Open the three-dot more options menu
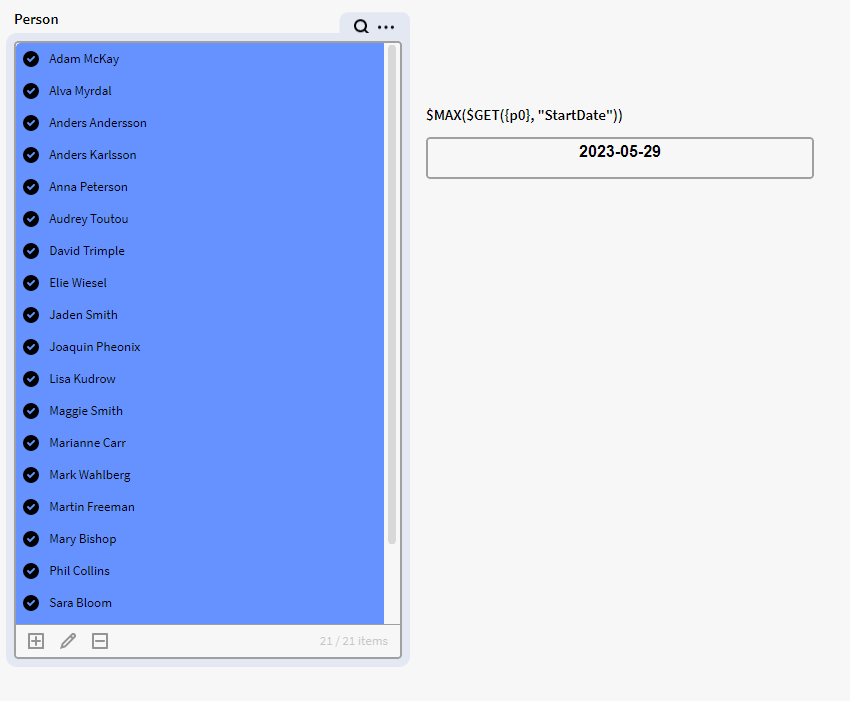850x701 pixels. [x=386, y=27]
